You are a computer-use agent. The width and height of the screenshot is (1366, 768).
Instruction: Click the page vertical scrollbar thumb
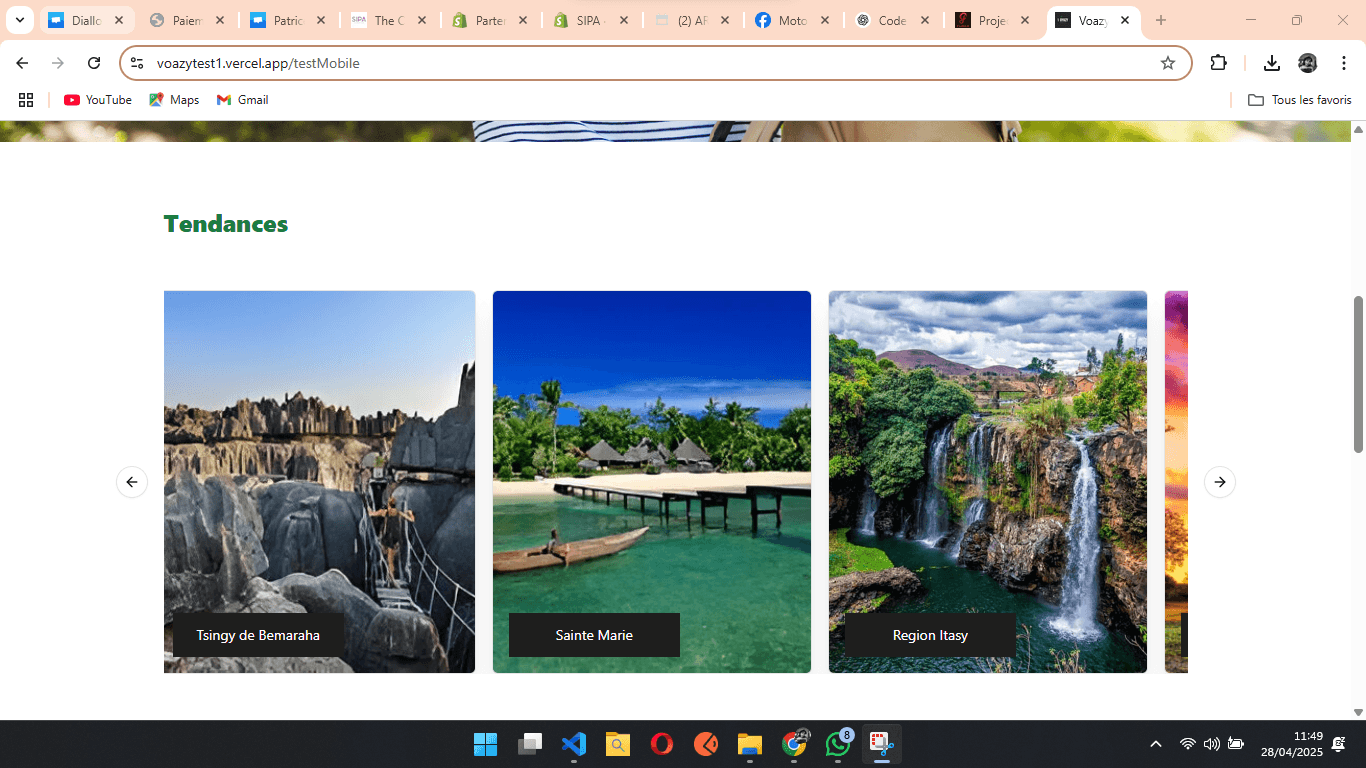tap(1358, 374)
